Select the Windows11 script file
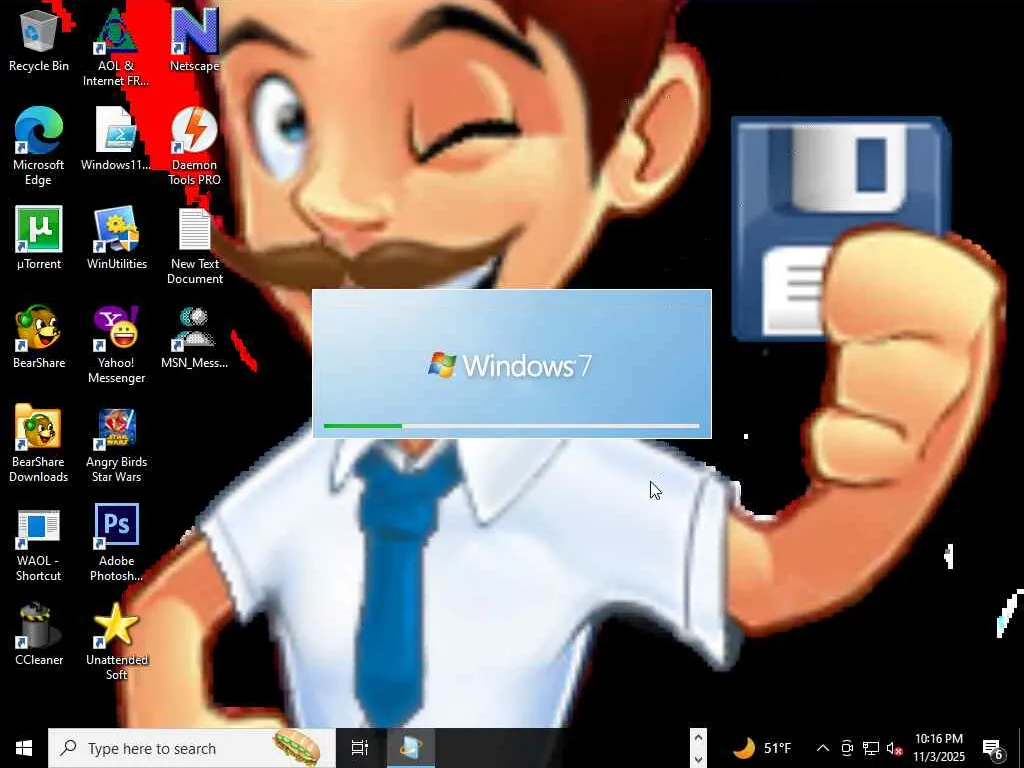Image resolution: width=1024 pixels, height=768 pixels. click(116, 138)
